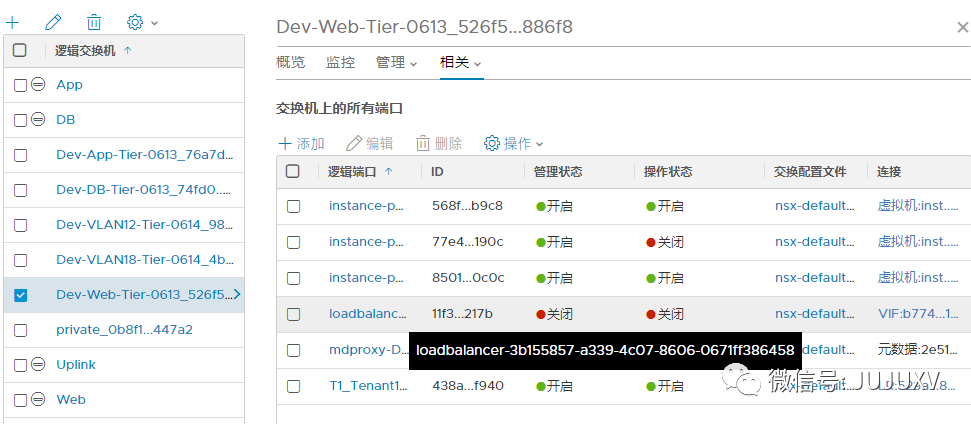Open the Dev-DB-Tier-0613 switch link
This screenshot has height=424, width=971.
tap(145, 189)
